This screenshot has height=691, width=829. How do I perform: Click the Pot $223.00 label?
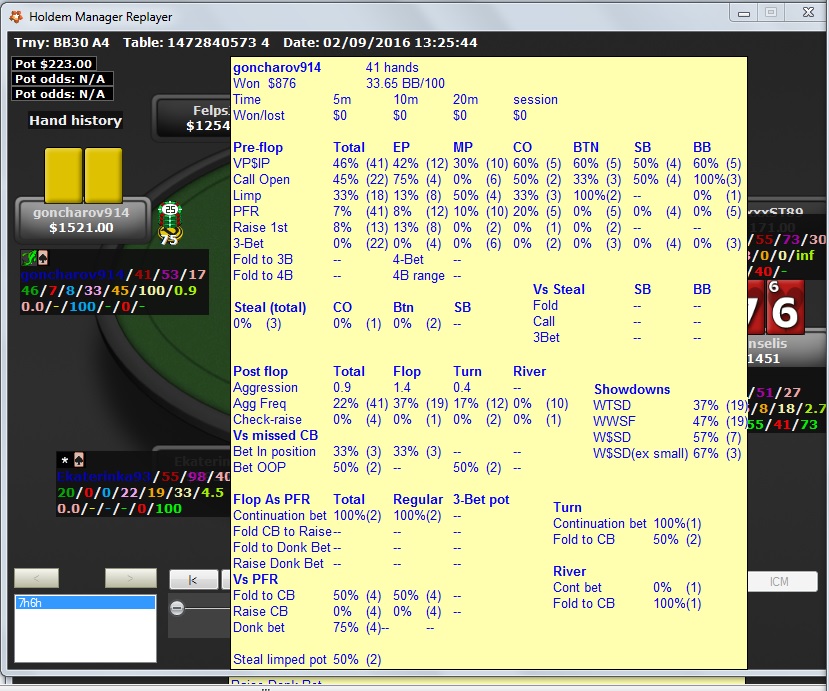53,64
